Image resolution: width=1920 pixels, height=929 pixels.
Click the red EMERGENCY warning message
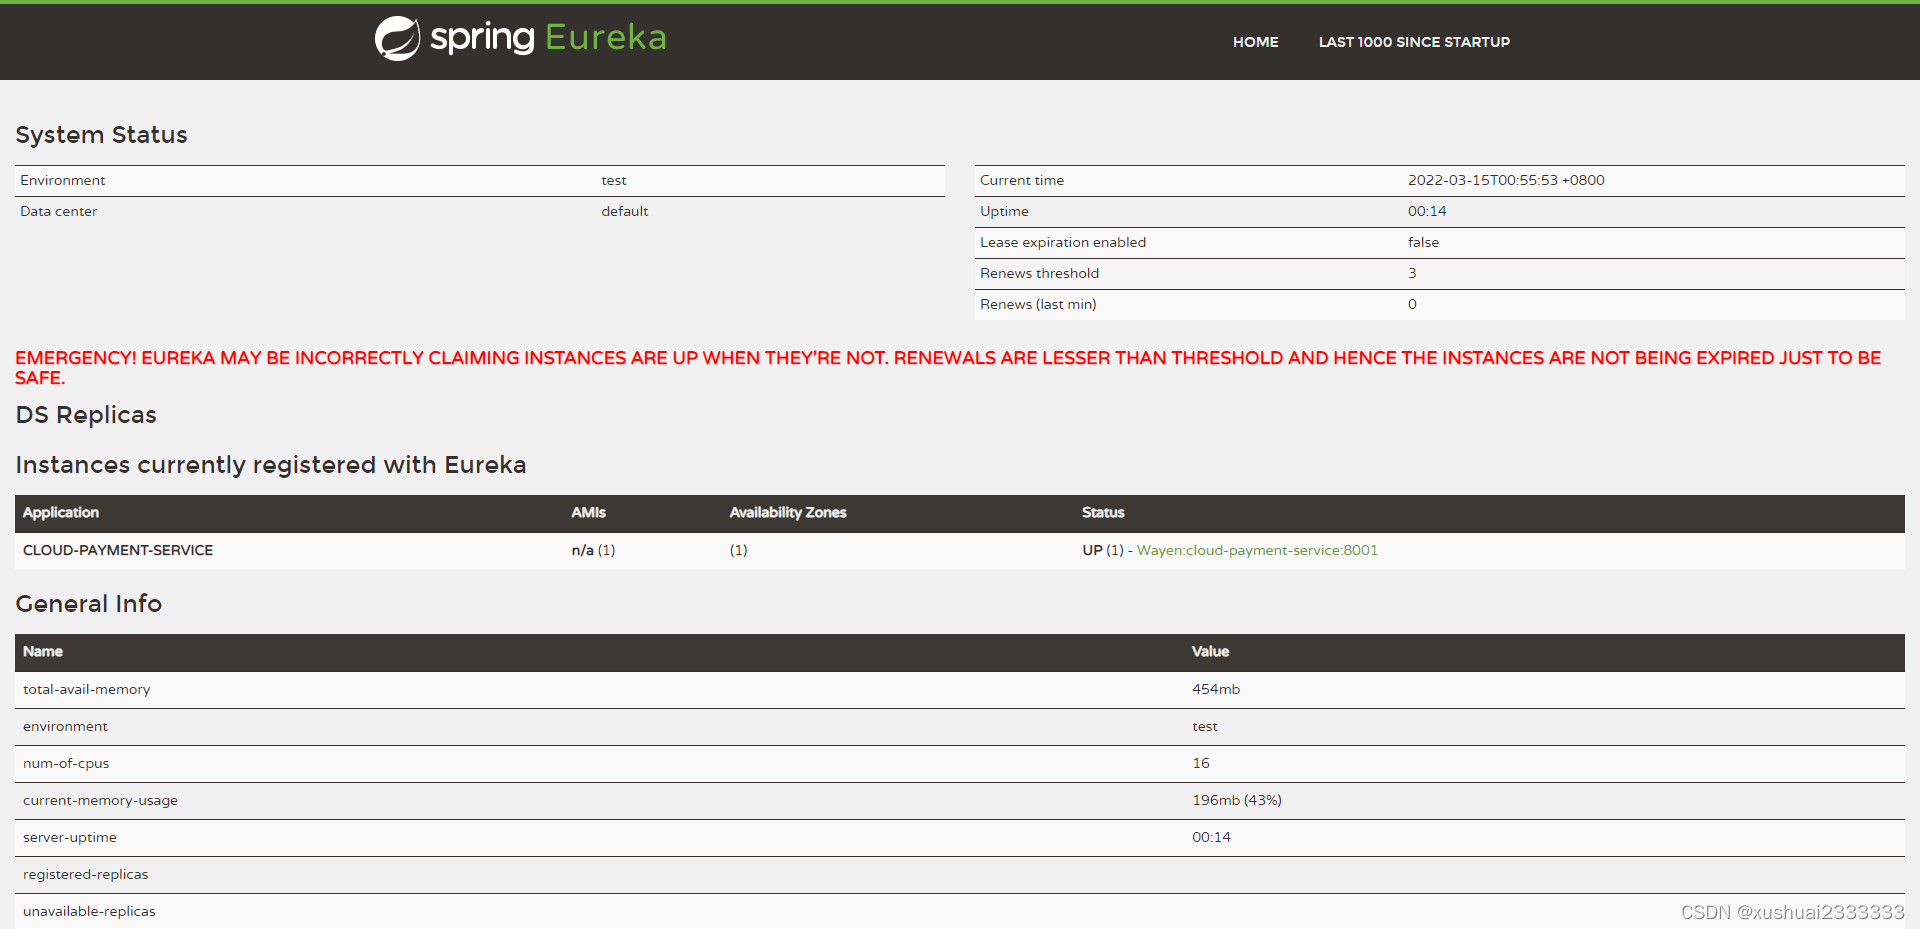pos(948,367)
